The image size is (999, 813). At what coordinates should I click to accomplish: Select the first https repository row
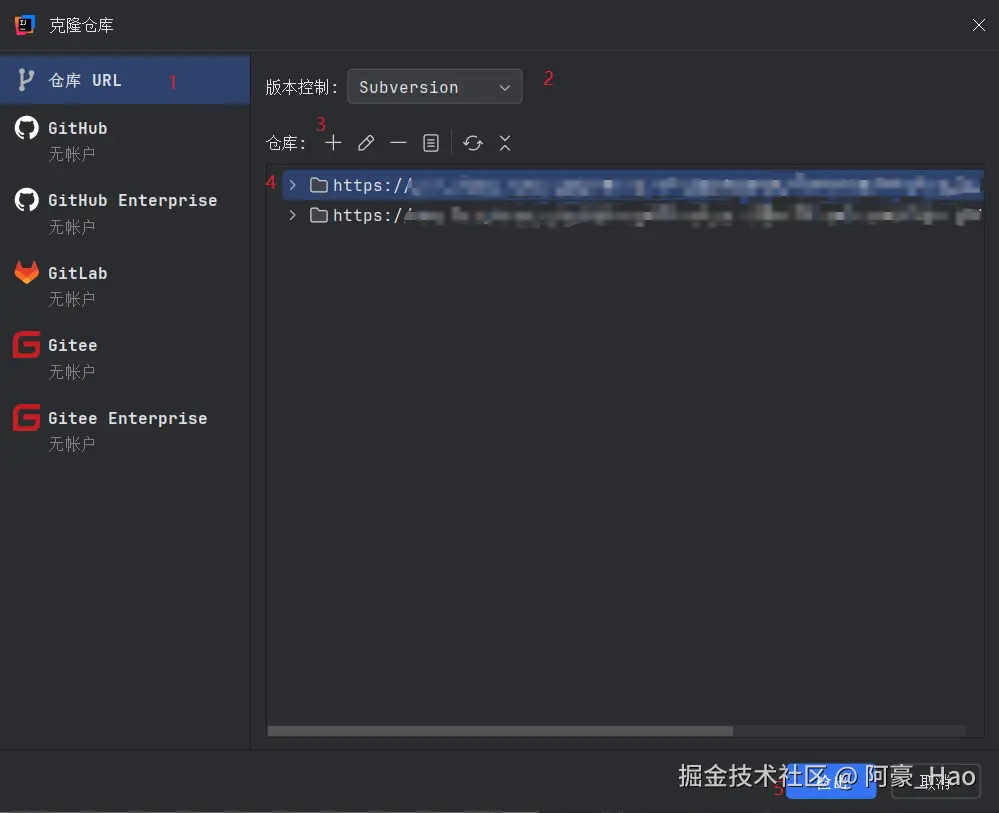point(633,185)
